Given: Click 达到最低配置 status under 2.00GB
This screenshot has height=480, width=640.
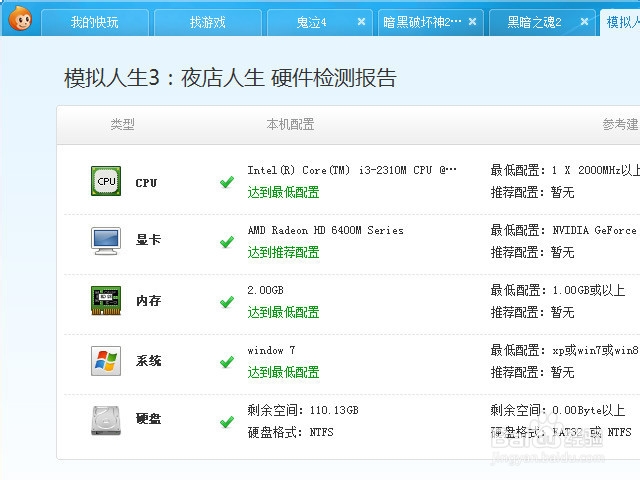Looking at the screenshot, I should [283, 312].
